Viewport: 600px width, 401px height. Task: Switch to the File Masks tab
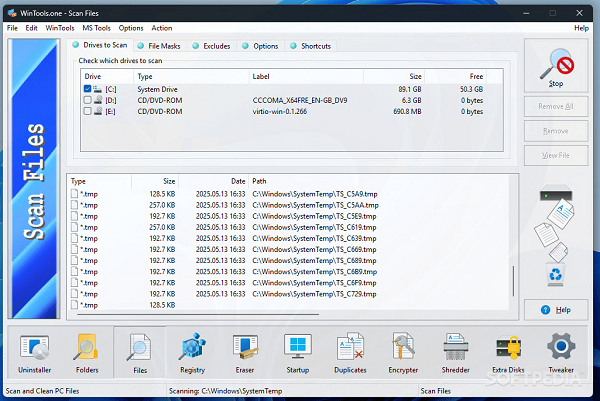[159, 46]
